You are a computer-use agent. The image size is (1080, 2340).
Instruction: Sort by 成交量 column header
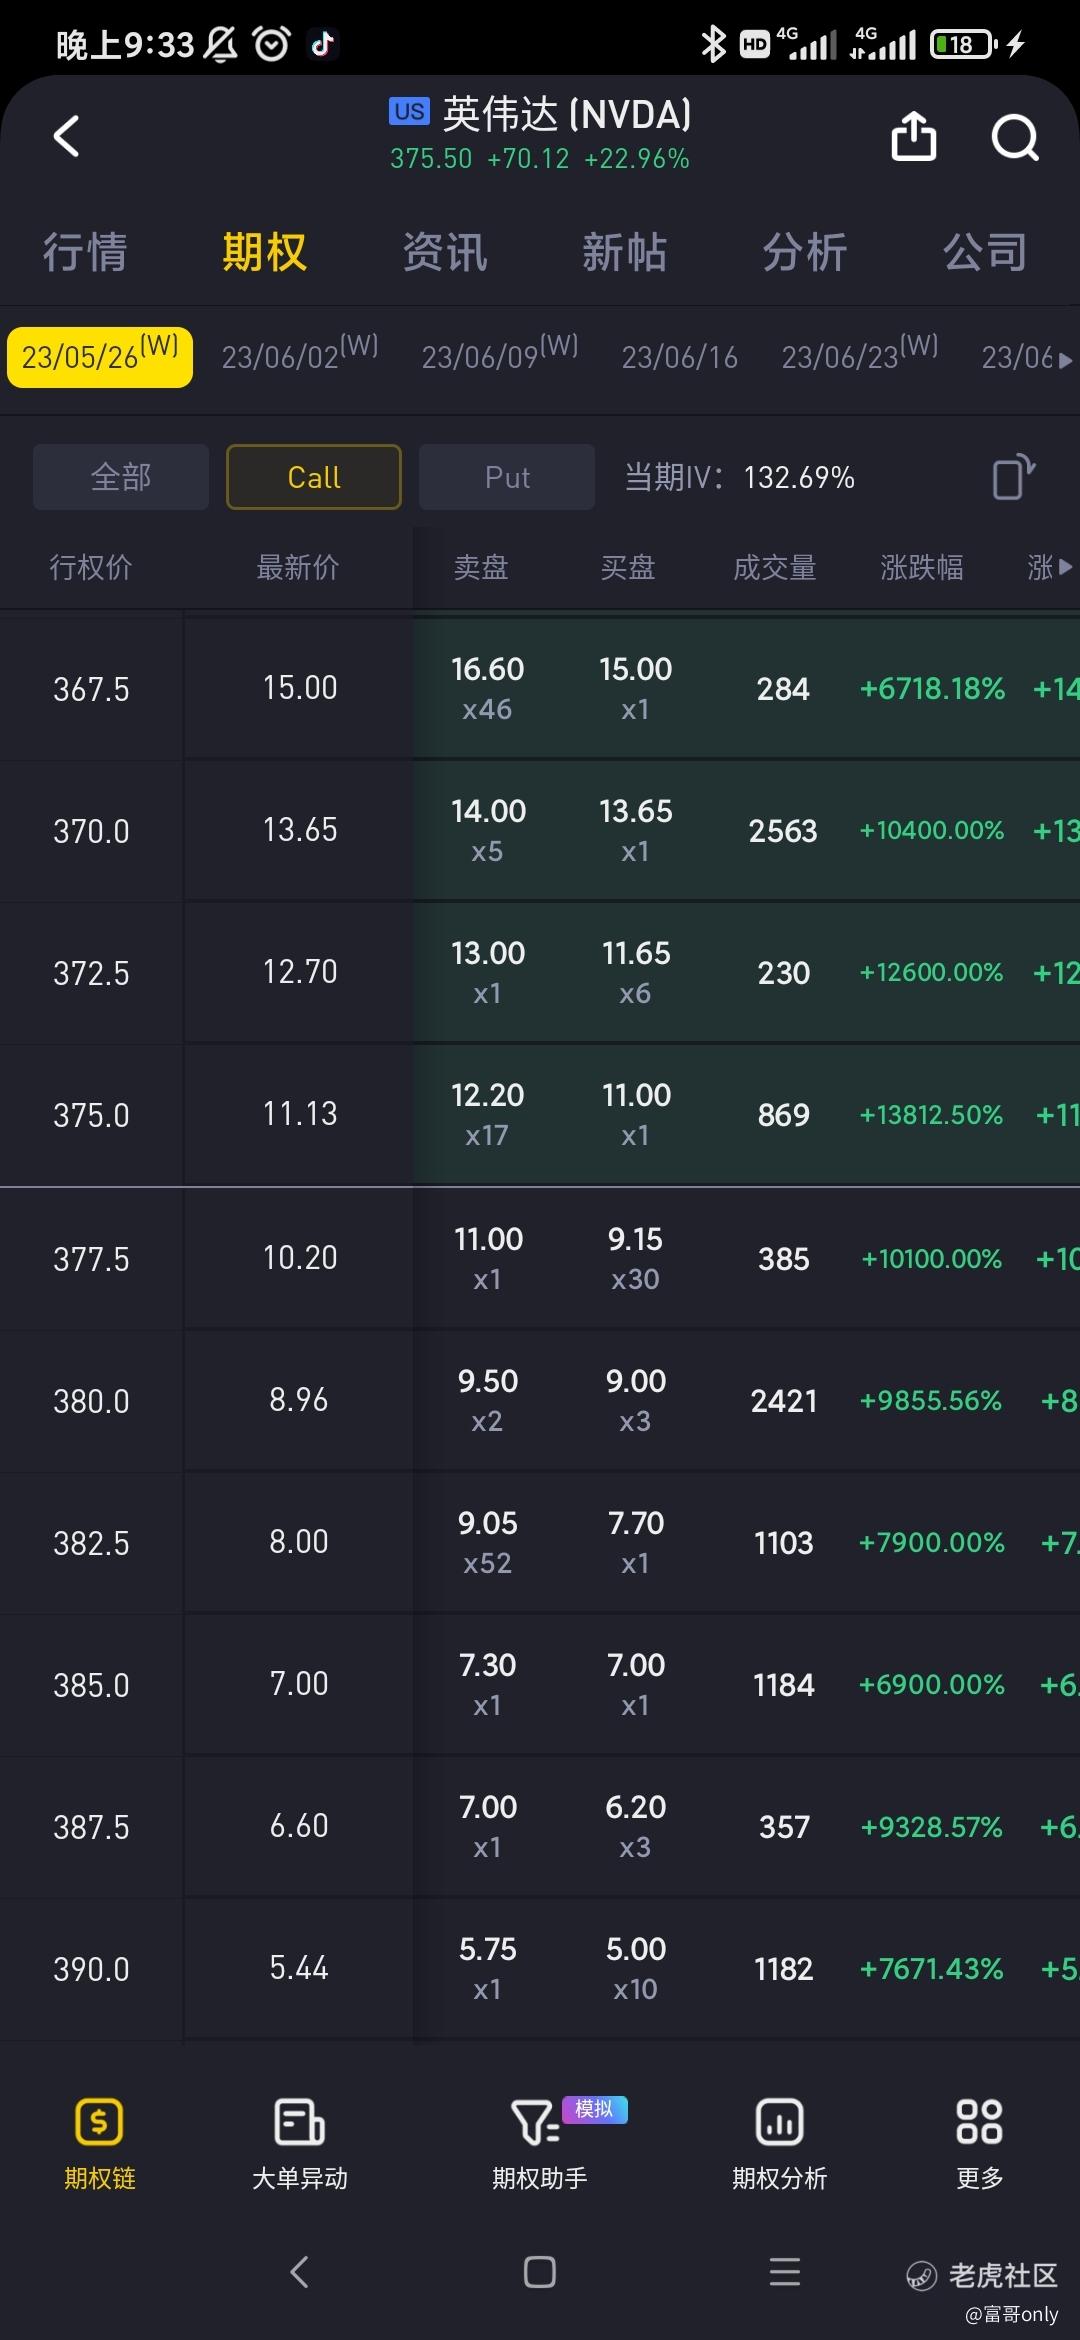coord(775,567)
